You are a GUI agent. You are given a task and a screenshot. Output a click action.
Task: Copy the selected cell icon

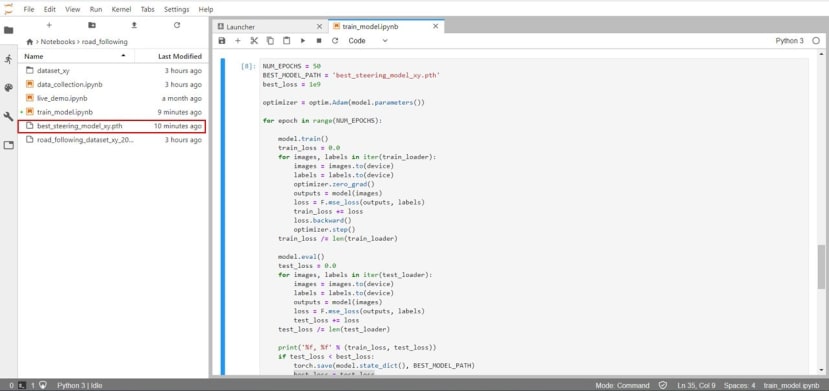coord(270,41)
